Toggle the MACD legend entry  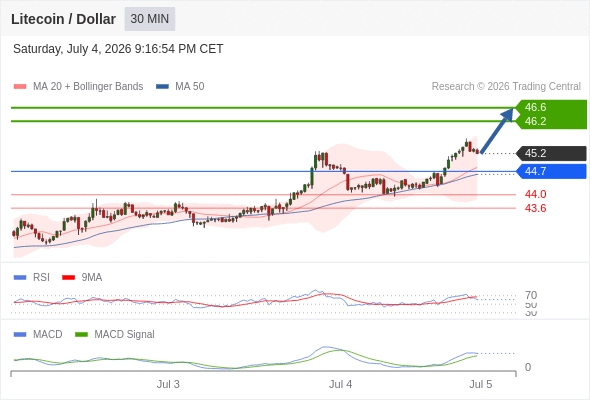[x=38, y=334]
